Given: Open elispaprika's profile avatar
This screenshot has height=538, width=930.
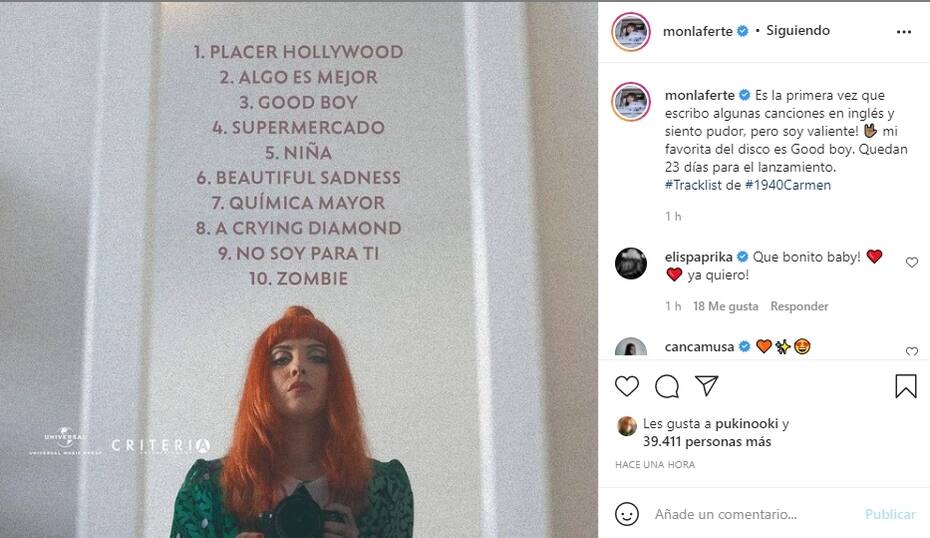Looking at the screenshot, I should [x=630, y=263].
